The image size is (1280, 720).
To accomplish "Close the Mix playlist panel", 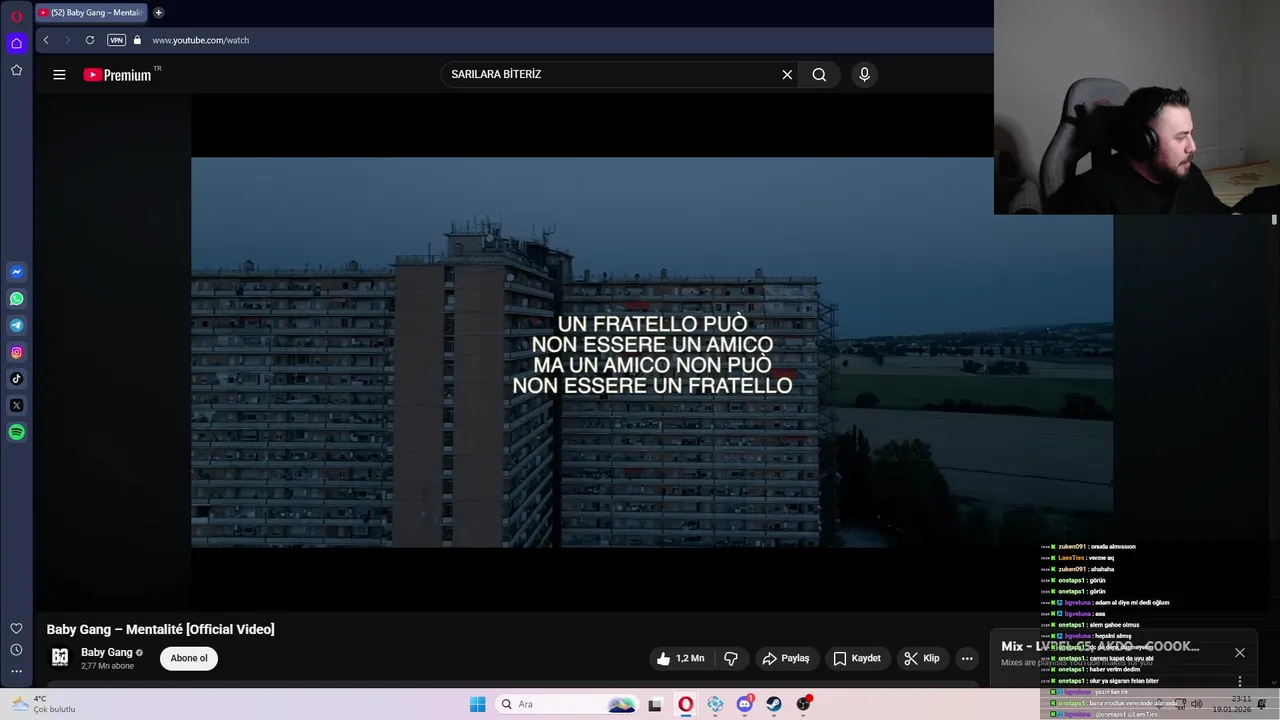I will pyautogui.click(x=1240, y=653).
